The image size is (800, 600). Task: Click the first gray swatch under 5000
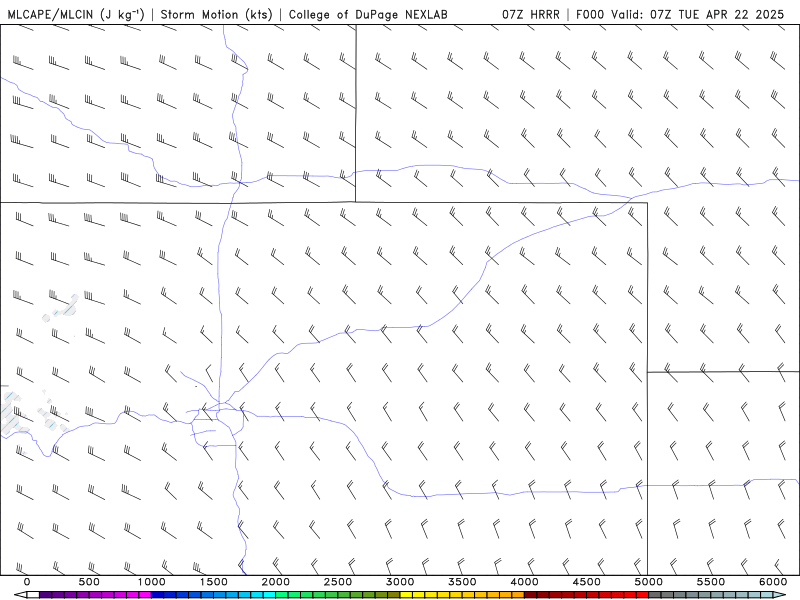click(655, 594)
